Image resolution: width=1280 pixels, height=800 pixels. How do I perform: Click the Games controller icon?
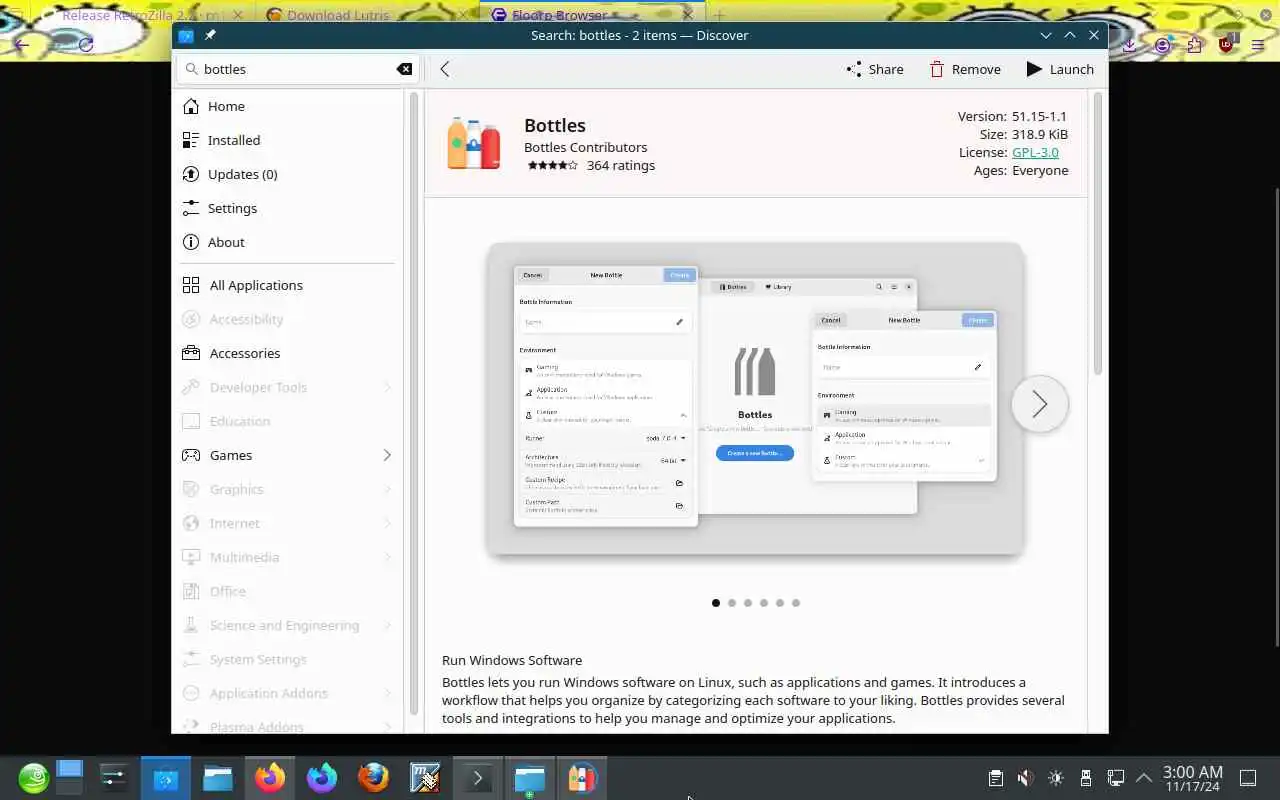click(x=191, y=455)
